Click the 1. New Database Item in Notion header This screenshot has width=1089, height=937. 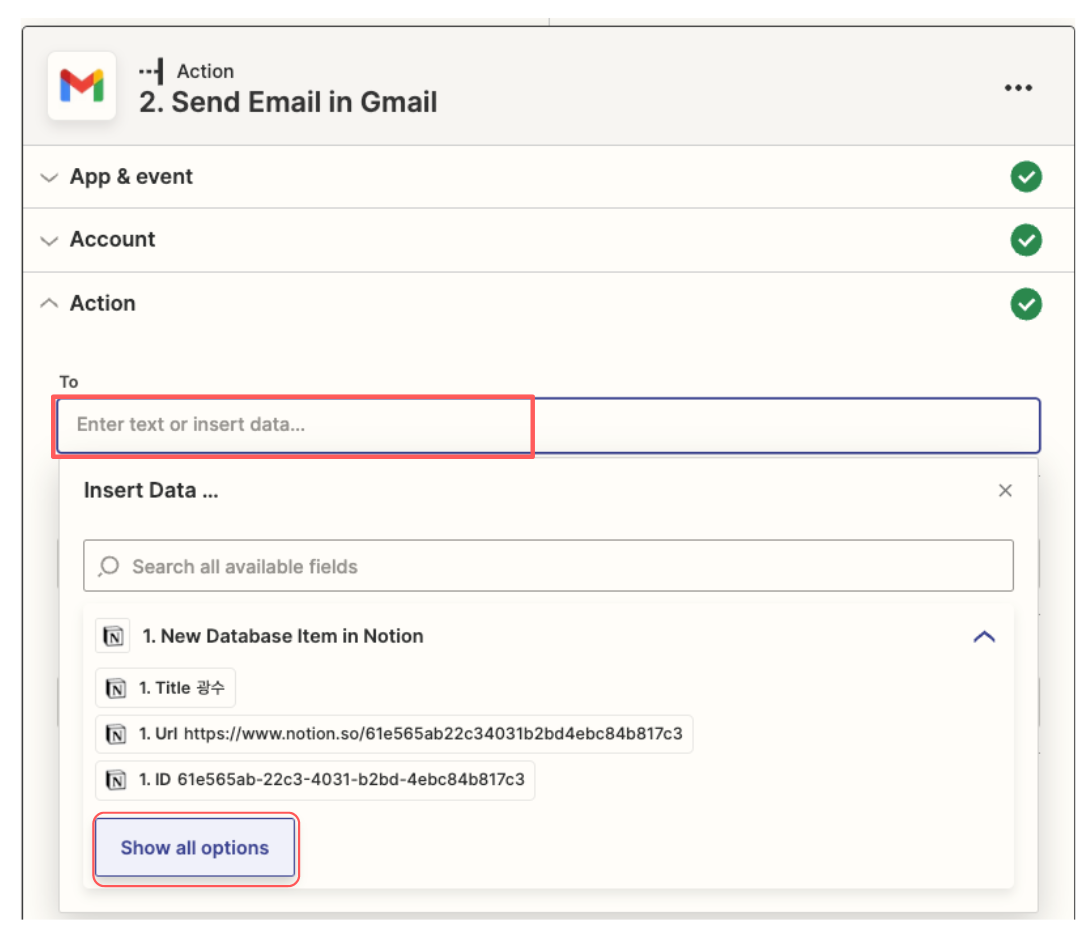pos(283,636)
